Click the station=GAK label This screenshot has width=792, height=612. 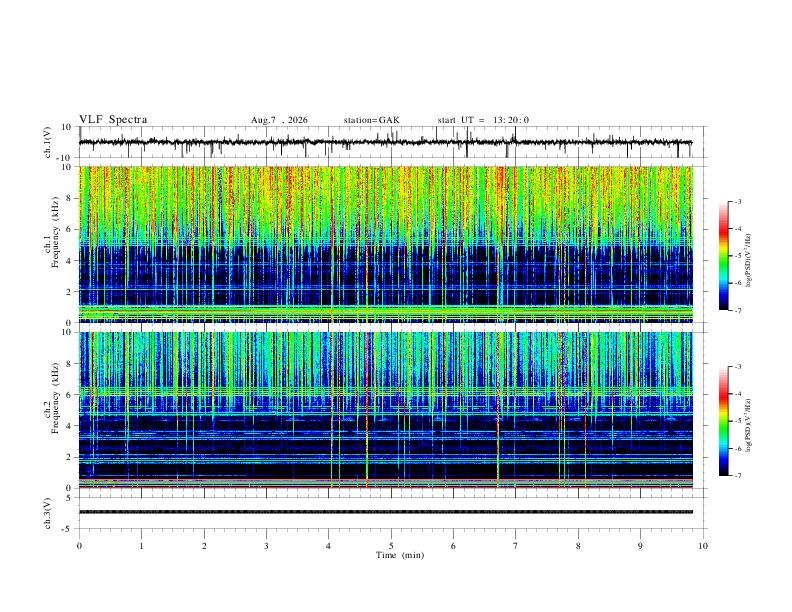coord(371,120)
